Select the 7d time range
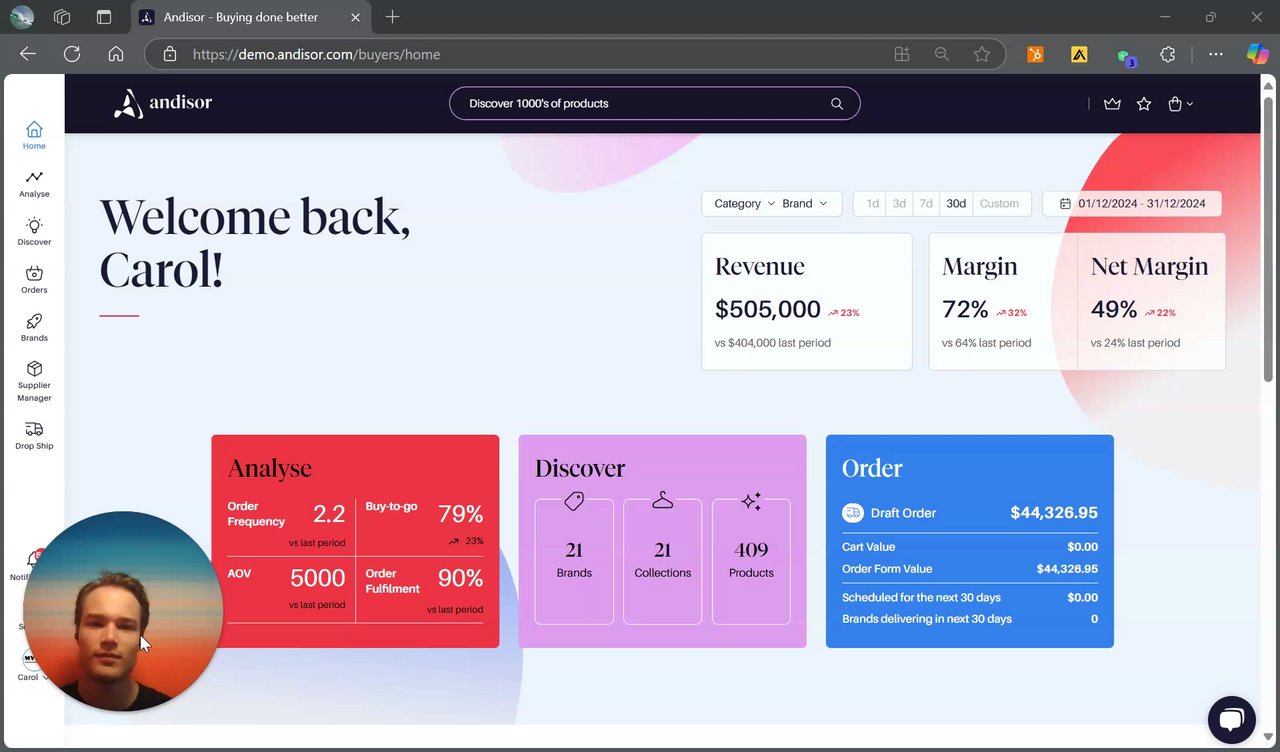Image resolution: width=1280 pixels, height=752 pixels. pyautogui.click(x=926, y=203)
